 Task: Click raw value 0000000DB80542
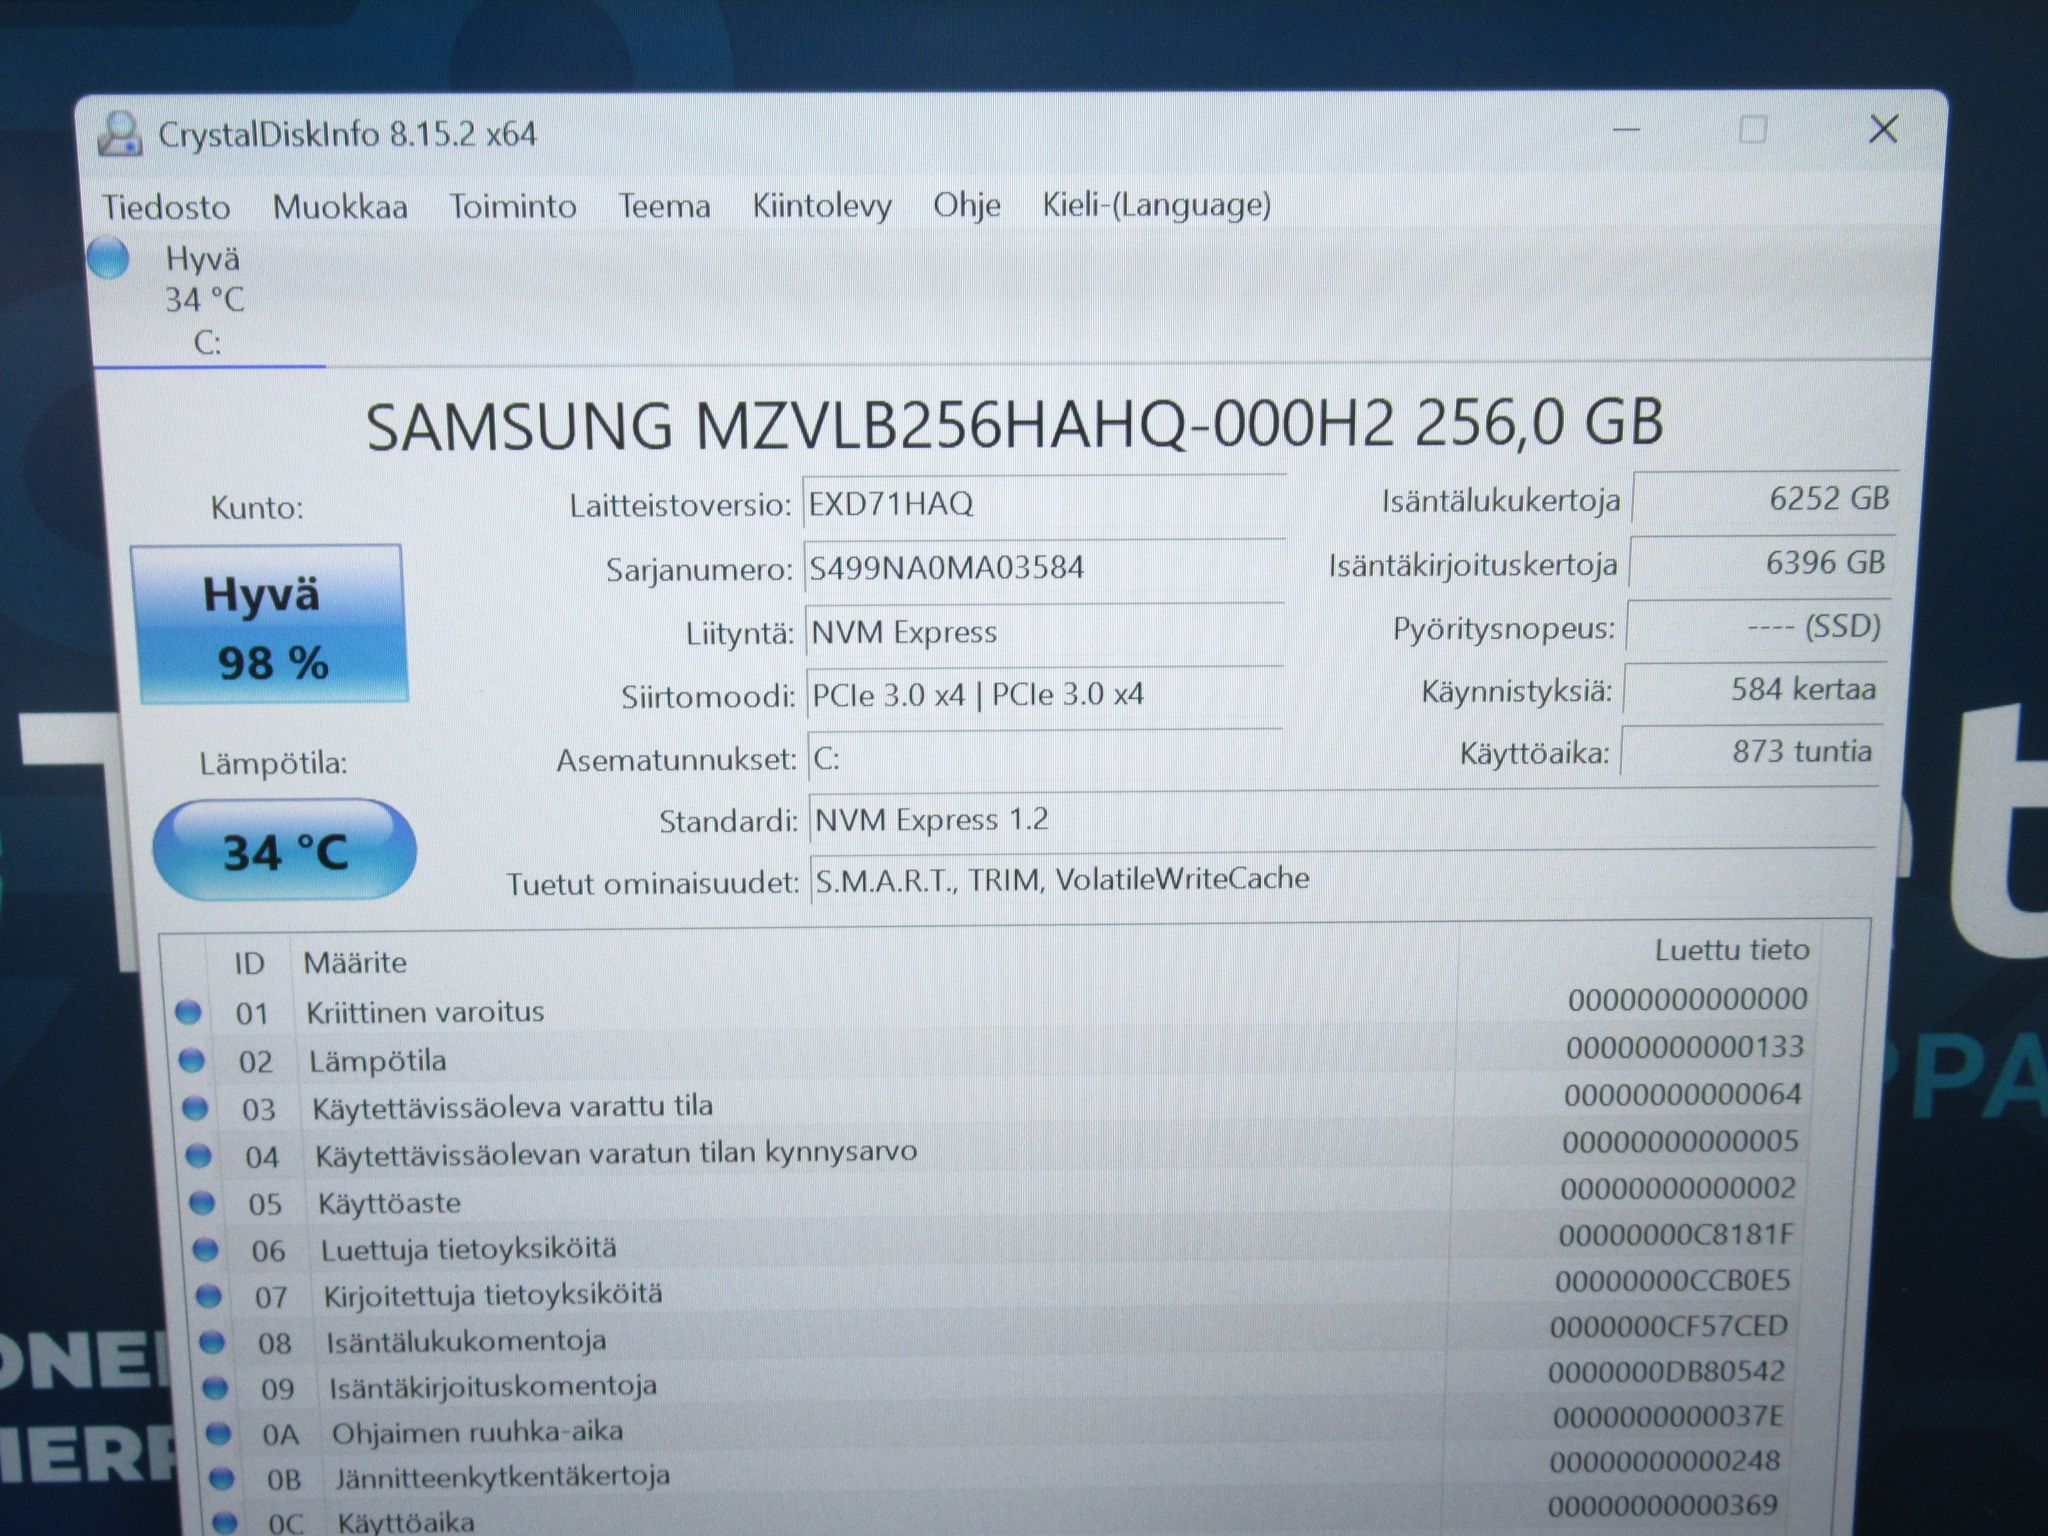1667,1371
